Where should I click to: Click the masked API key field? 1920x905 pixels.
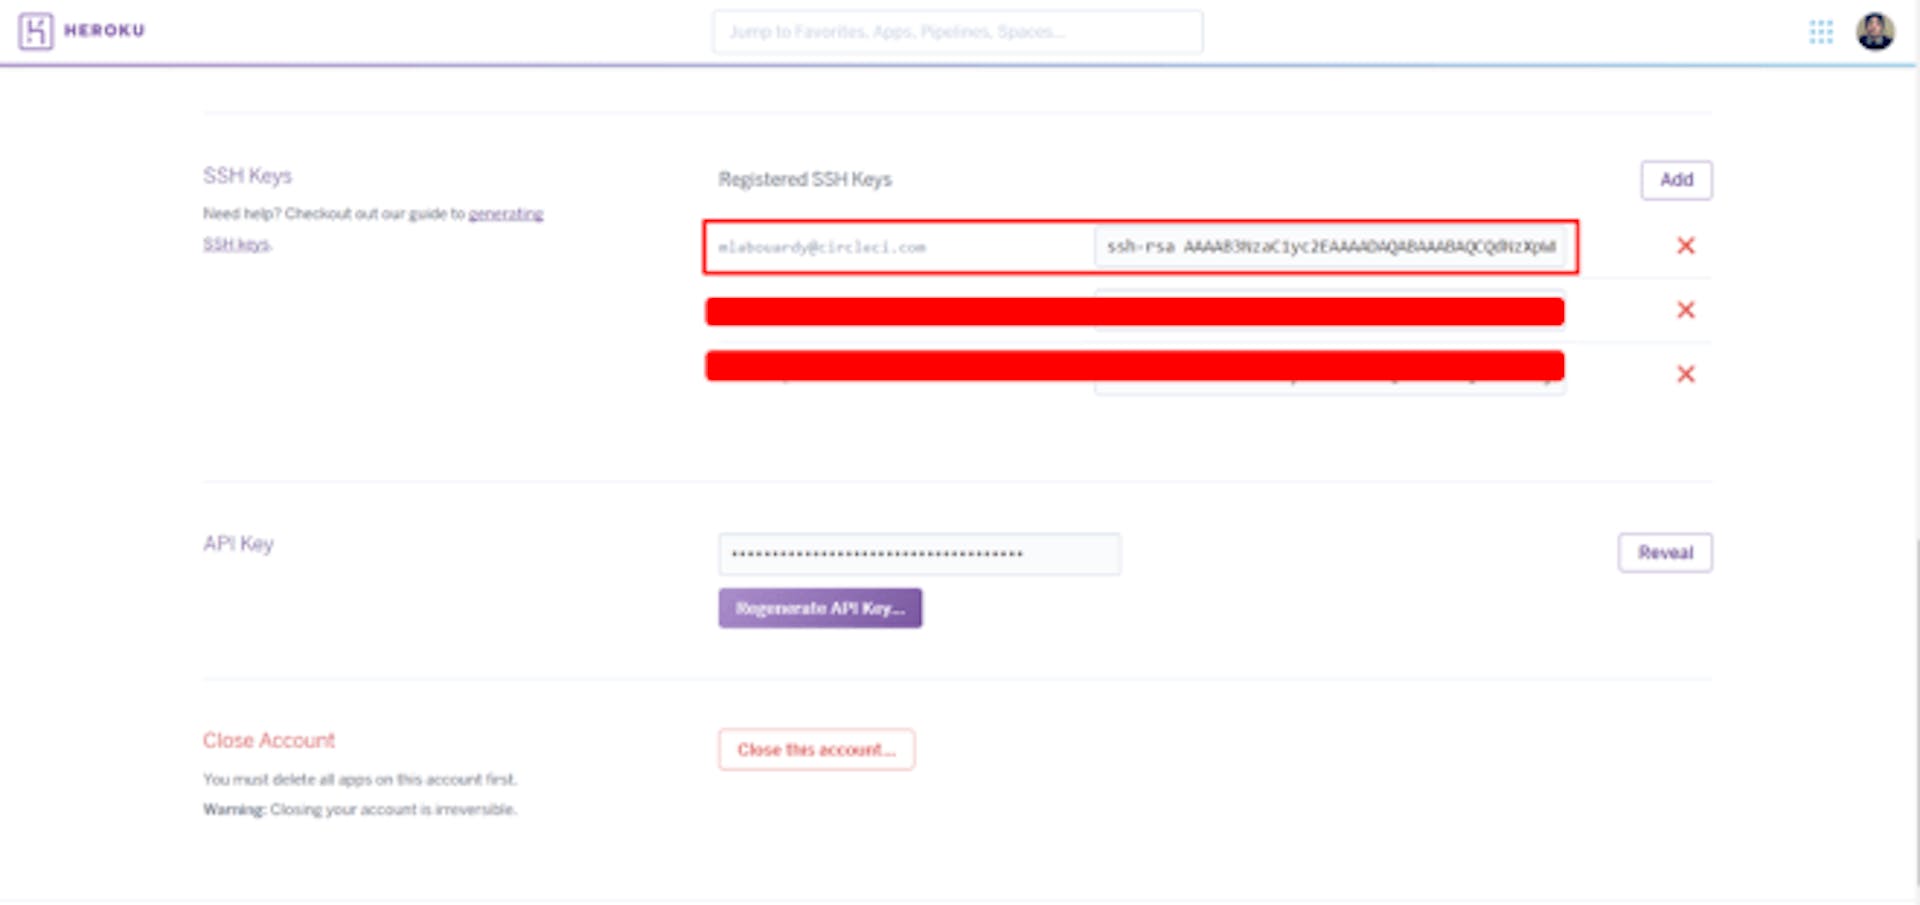tap(919, 554)
